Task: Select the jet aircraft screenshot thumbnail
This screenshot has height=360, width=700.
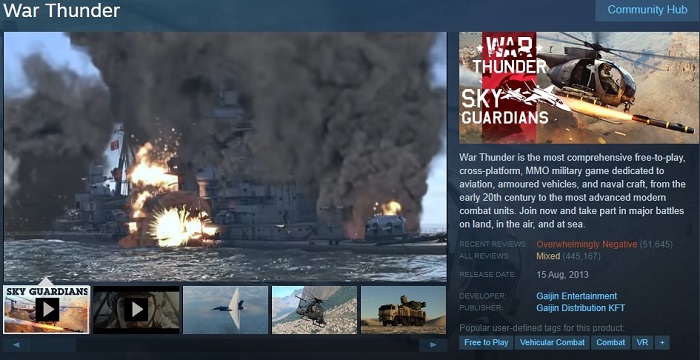Action: click(225, 310)
